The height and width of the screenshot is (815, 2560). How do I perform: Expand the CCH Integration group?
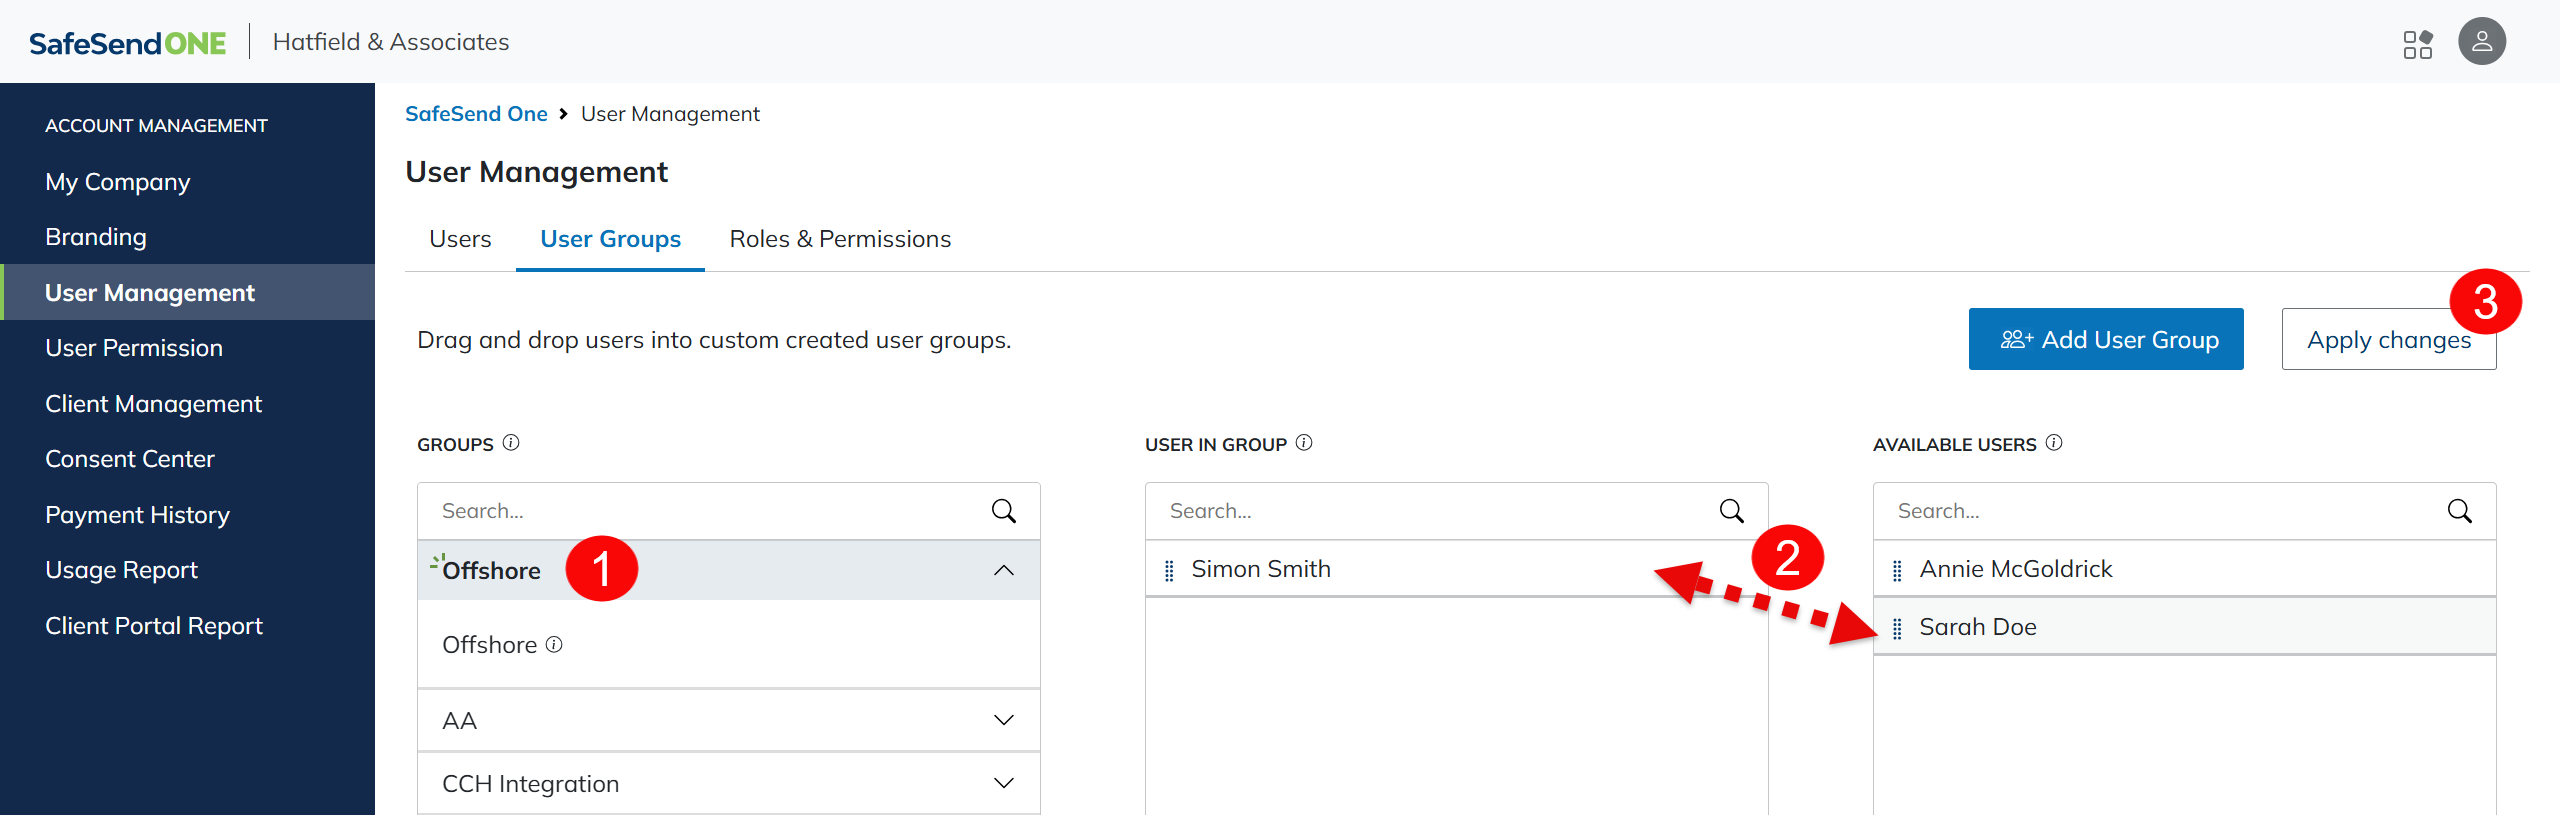[1003, 783]
